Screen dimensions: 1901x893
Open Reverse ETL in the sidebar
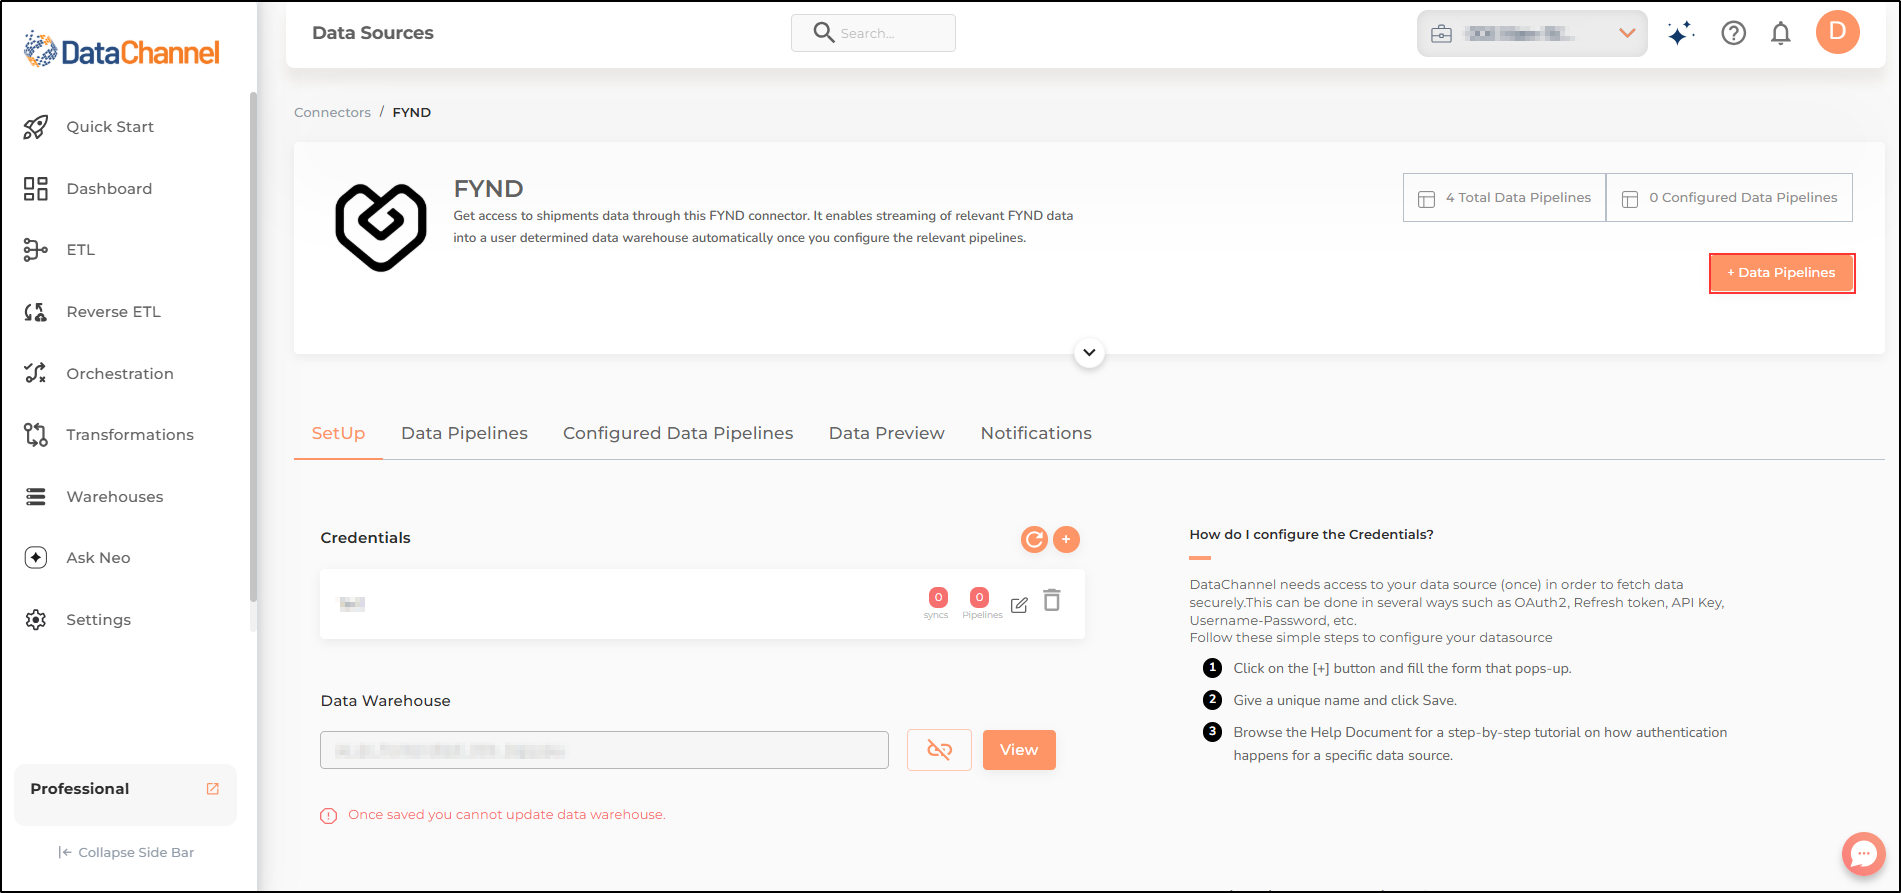point(113,312)
